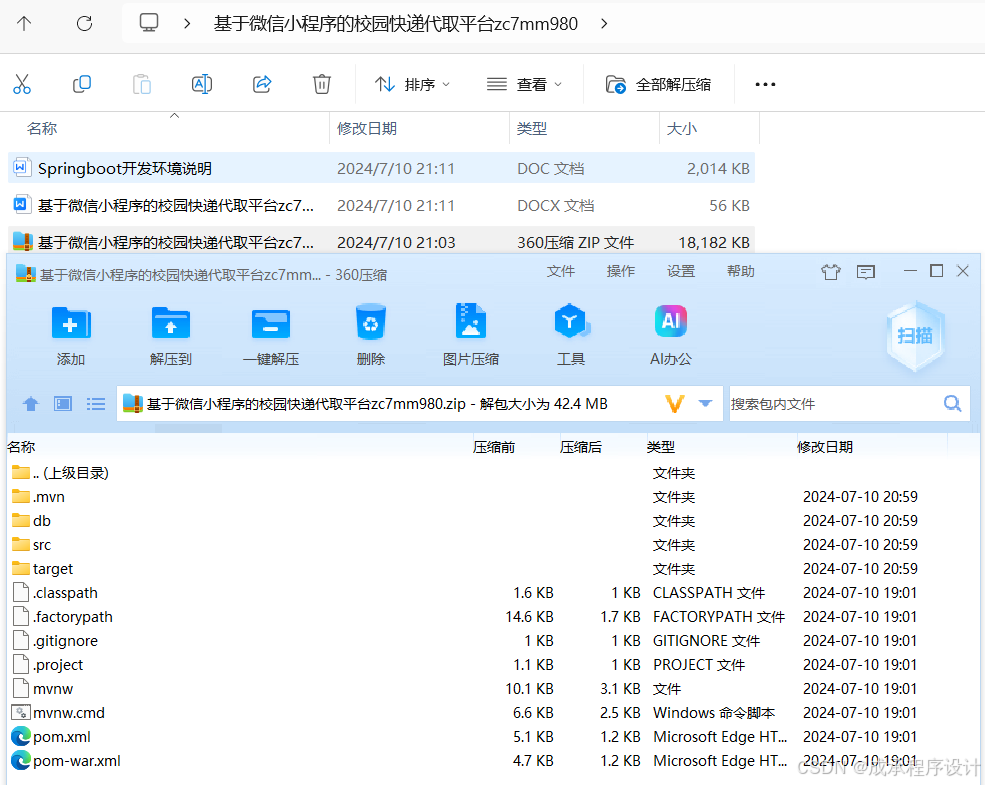Click 删除 delete icon in 360压缩

[x=371, y=335]
